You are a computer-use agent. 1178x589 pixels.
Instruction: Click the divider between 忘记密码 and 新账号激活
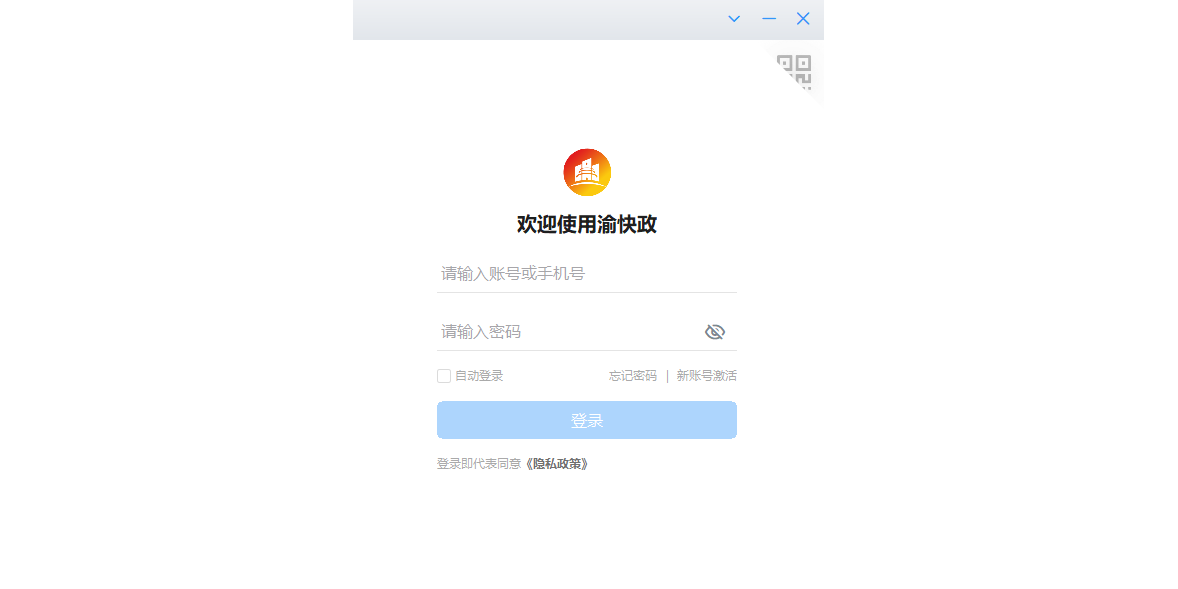point(667,376)
